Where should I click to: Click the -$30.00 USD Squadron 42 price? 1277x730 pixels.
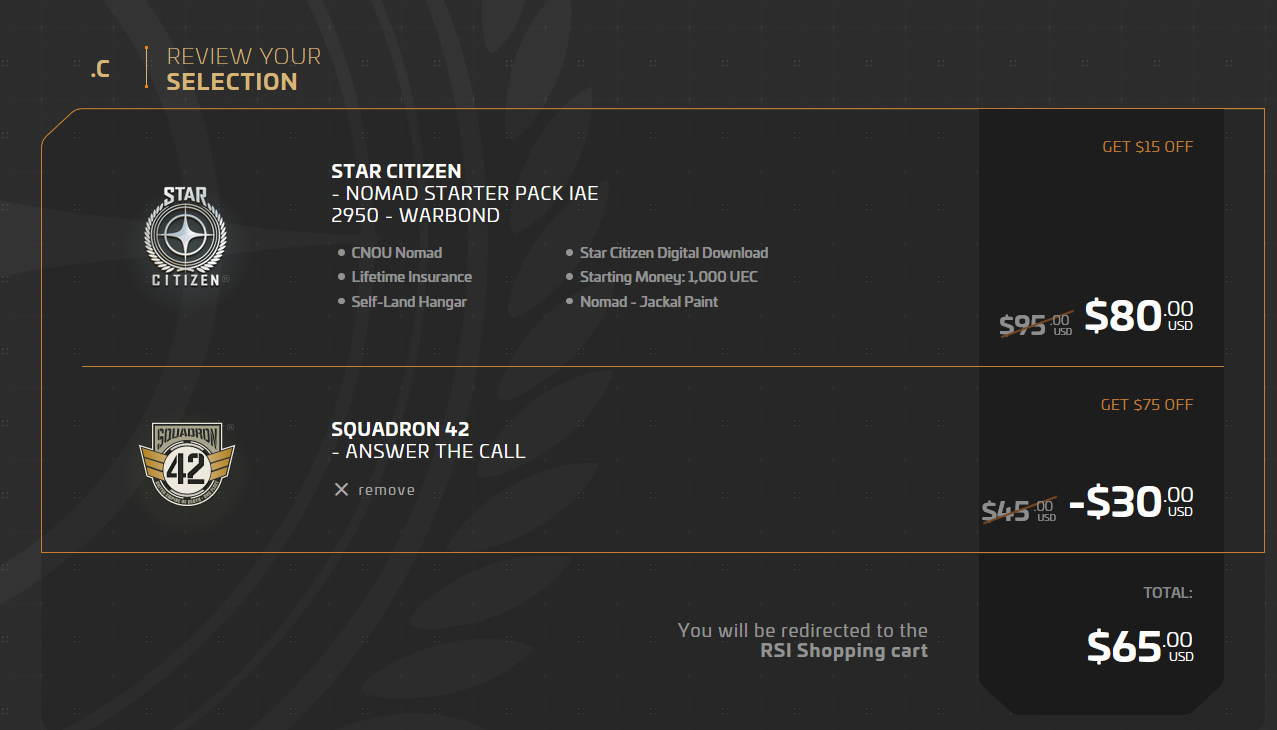(x=1130, y=502)
